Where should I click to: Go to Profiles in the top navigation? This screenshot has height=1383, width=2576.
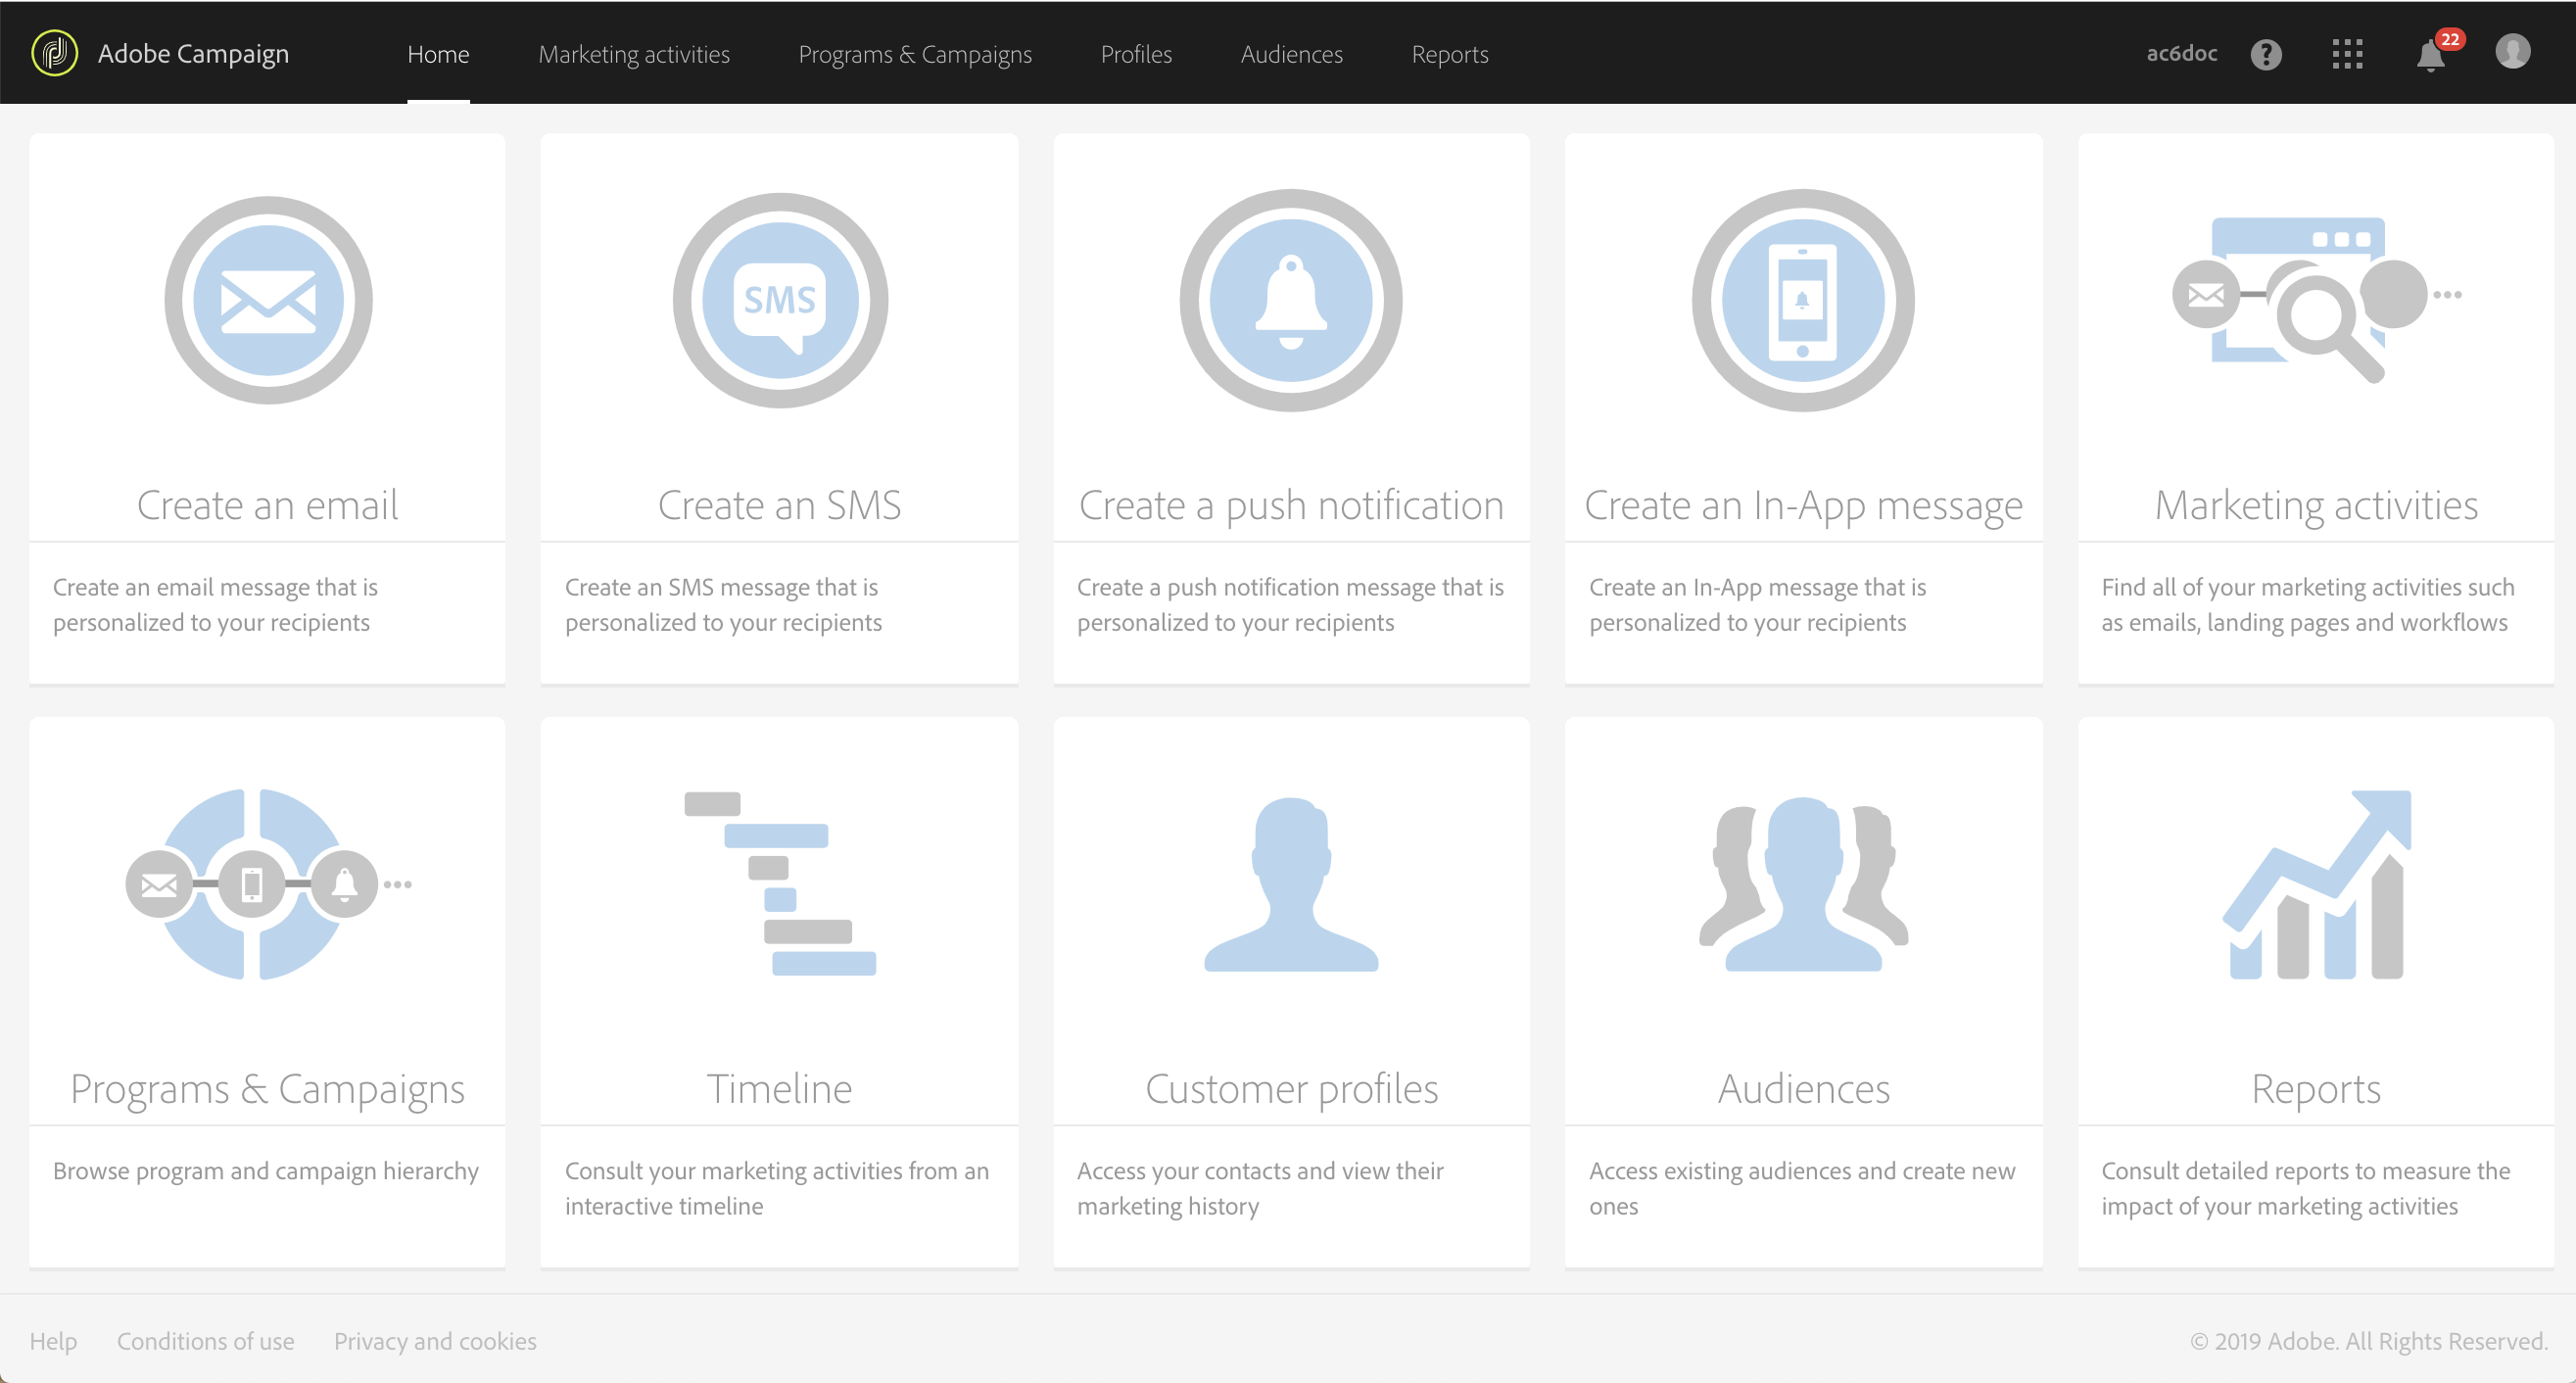[x=1136, y=54]
